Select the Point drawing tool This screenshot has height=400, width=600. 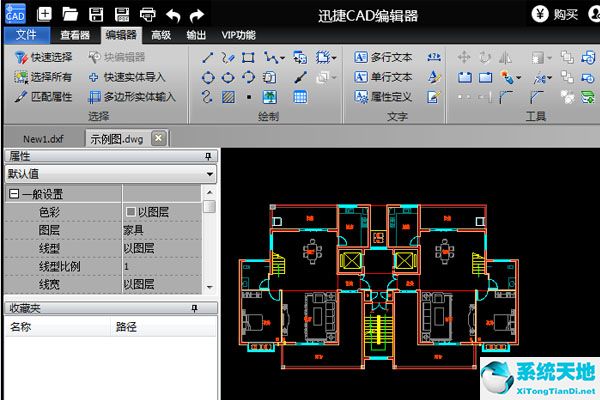click(x=249, y=97)
